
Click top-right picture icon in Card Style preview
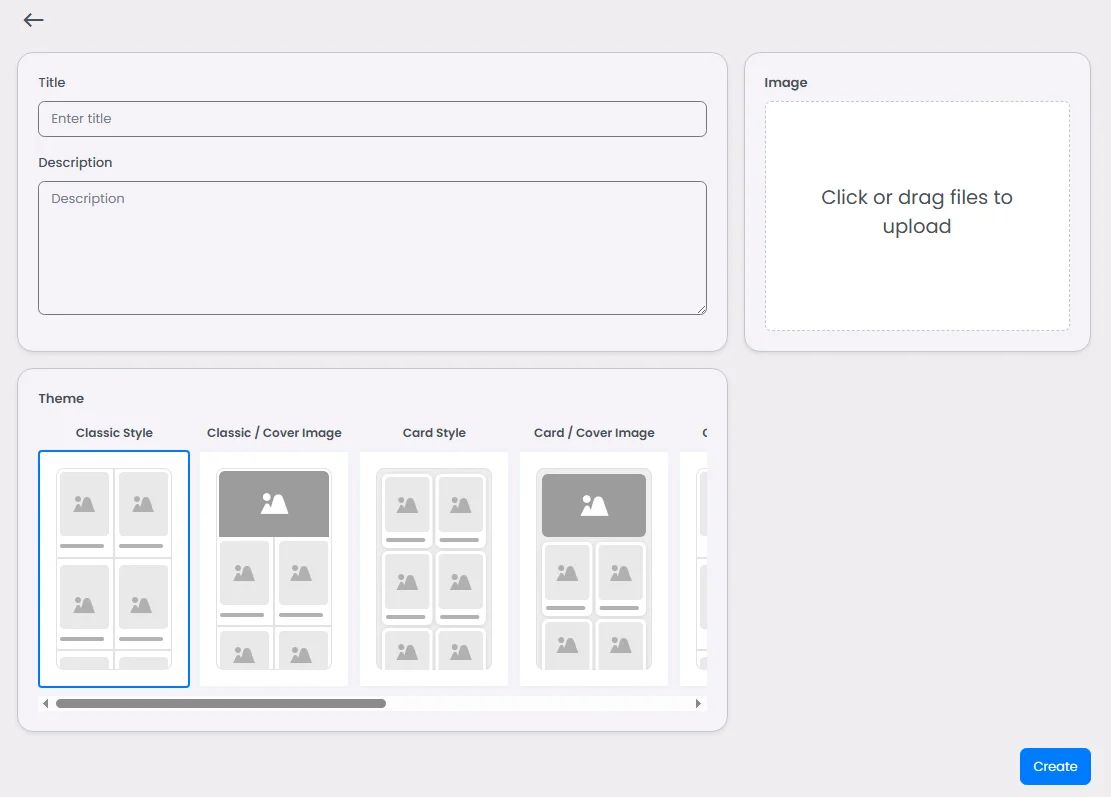pyautogui.click(x=461, y=504)
